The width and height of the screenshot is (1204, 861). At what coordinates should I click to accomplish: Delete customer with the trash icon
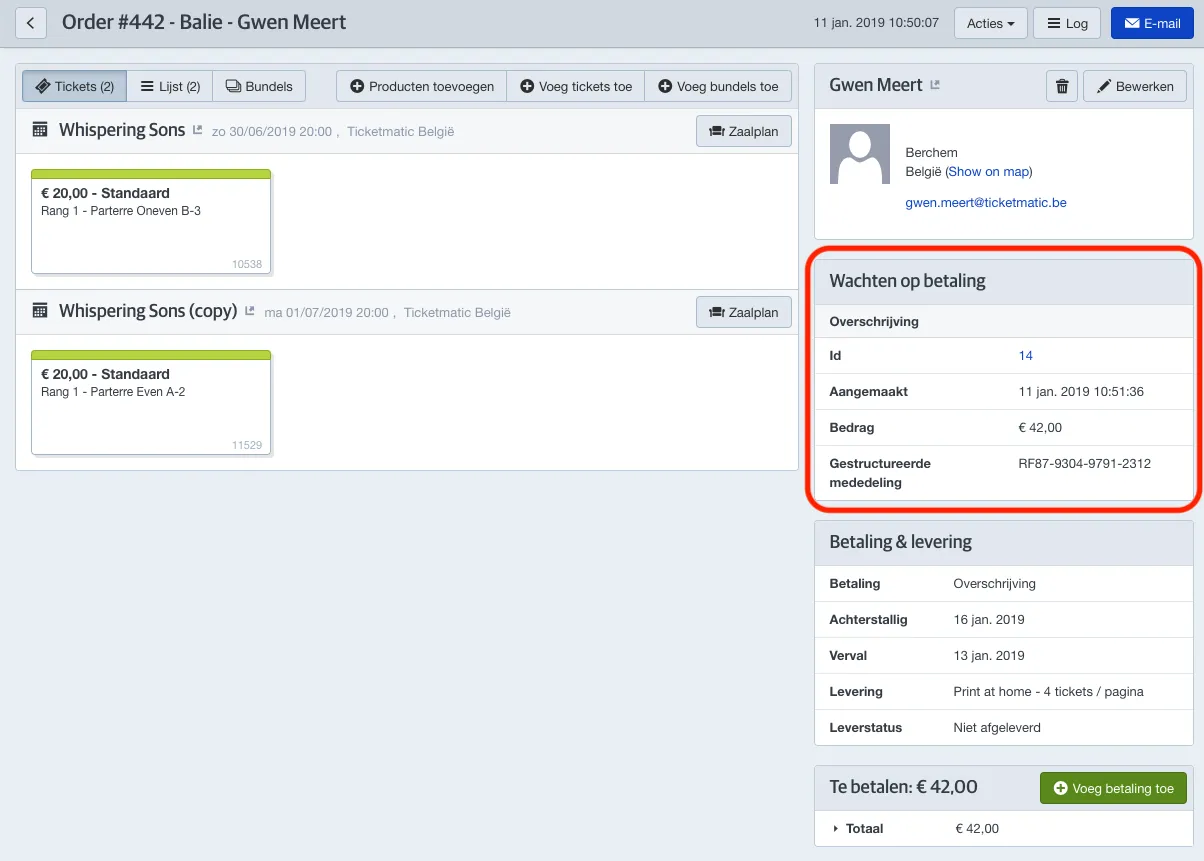point(1061,86)
